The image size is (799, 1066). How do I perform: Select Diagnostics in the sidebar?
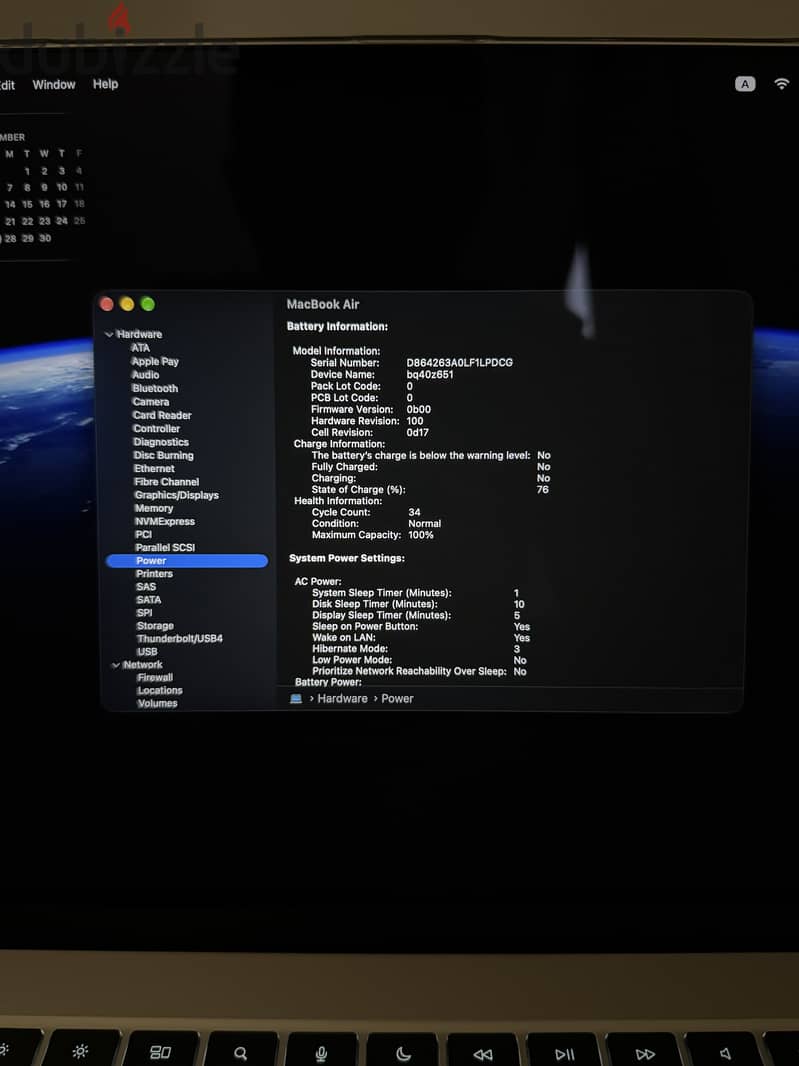161,442
